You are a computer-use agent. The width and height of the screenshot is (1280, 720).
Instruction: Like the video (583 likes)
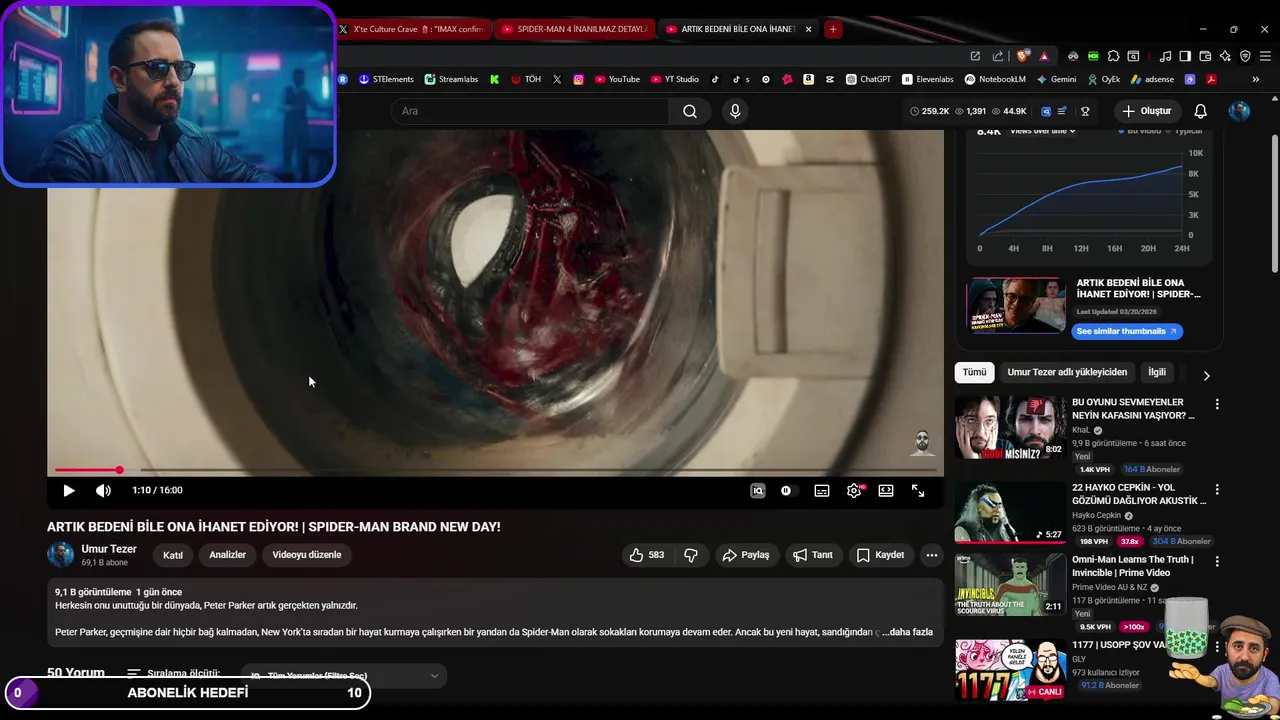click(647, 555)
